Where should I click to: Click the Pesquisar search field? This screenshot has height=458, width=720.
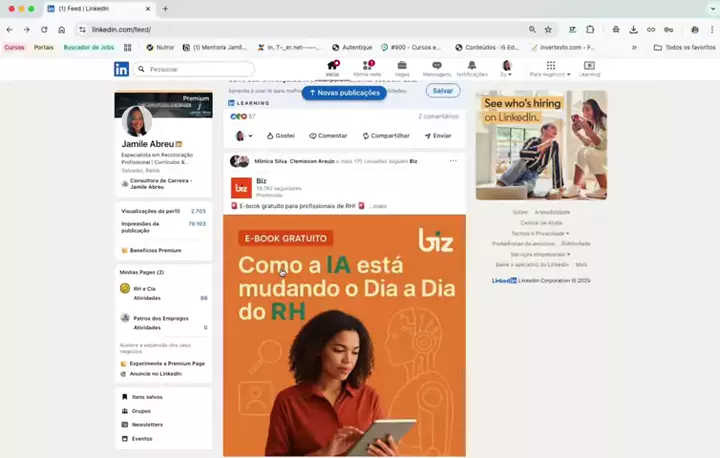[x=198, y=69]
